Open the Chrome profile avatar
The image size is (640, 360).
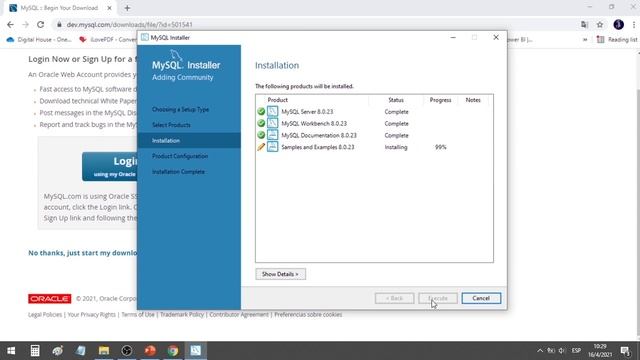tap(618, 24)
